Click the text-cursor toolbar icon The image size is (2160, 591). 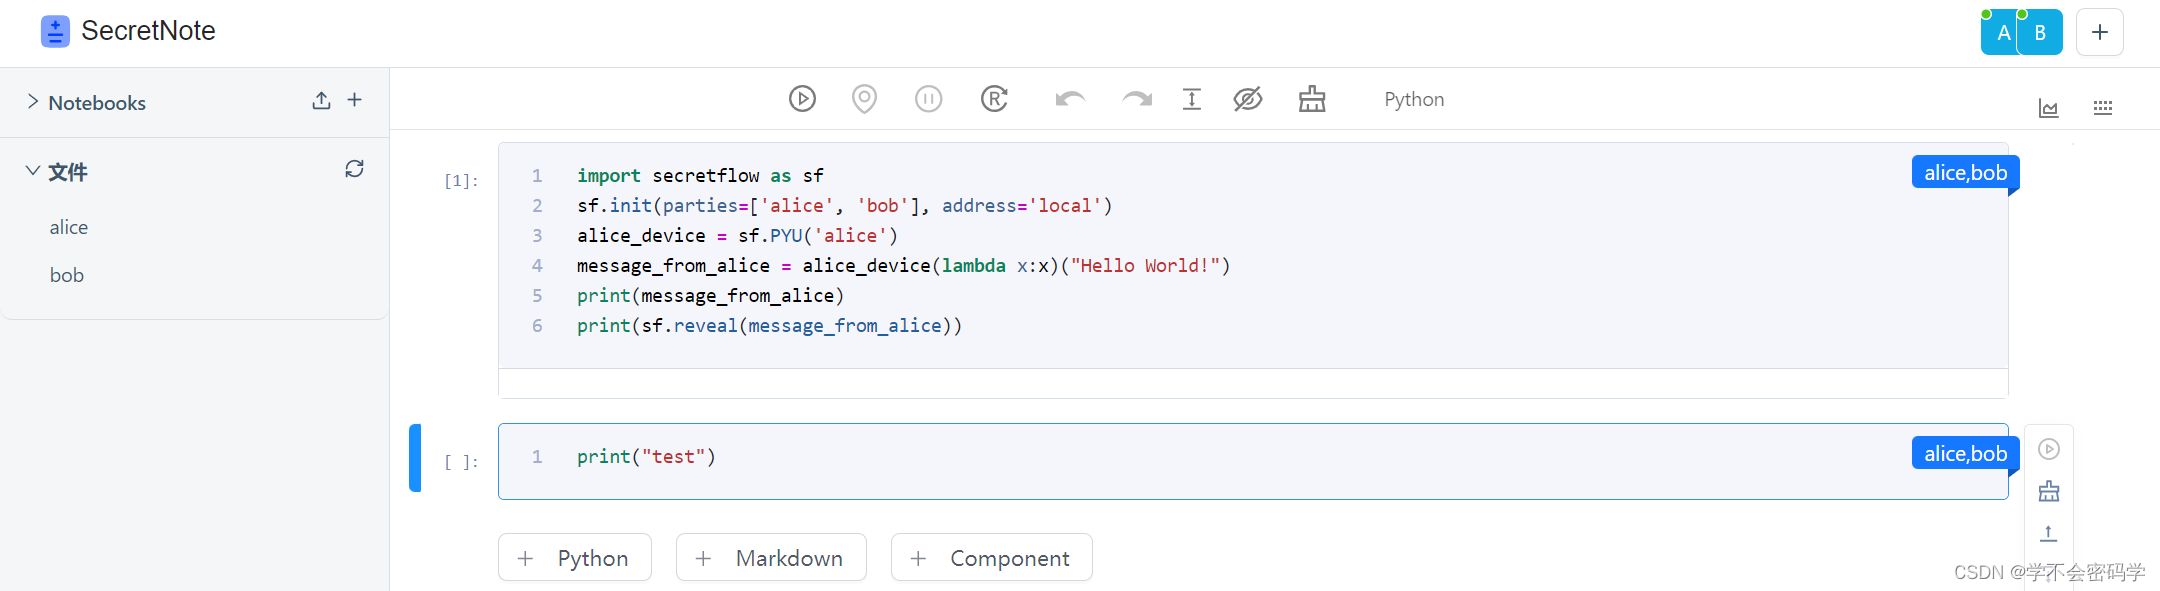(x=1191, y=99)
